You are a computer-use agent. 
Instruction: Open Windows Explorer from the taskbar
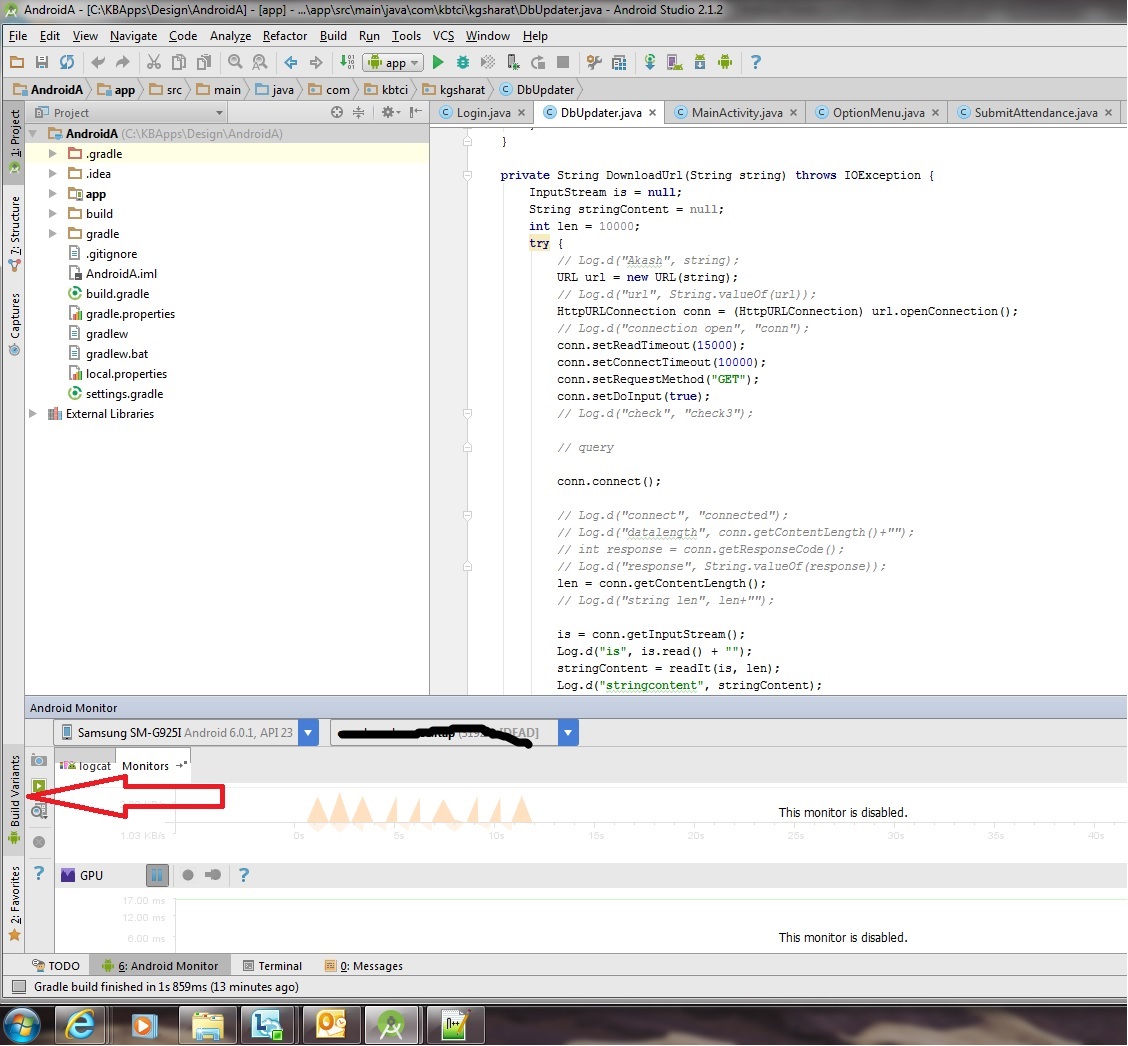point(208,1025)
